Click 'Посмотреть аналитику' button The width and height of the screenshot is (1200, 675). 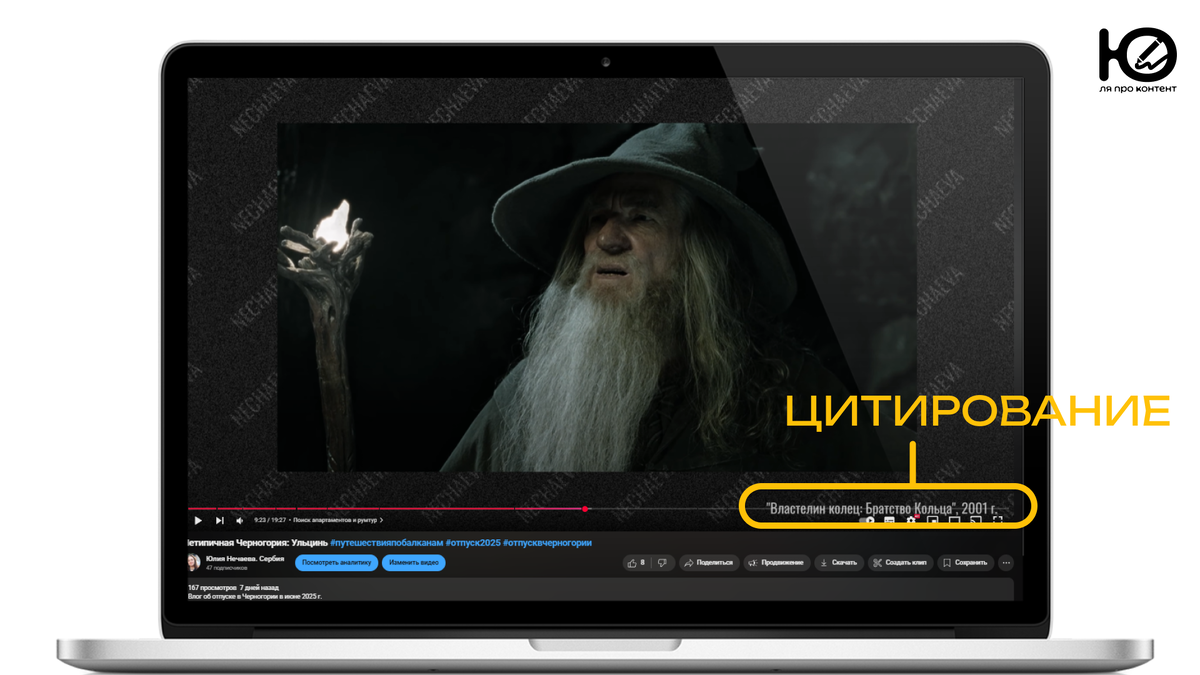tap(337, 563)
